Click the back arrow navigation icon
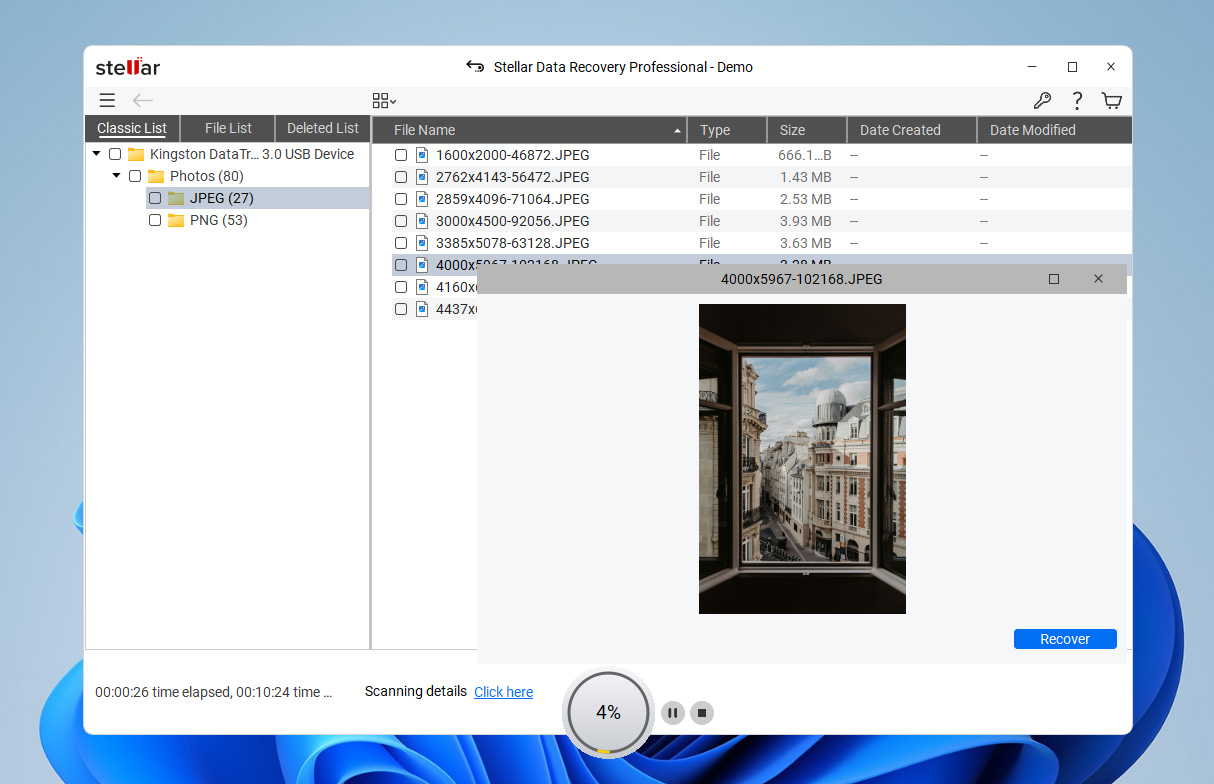The width and height of the screenshot is (1214, 784). coord(142,100)
